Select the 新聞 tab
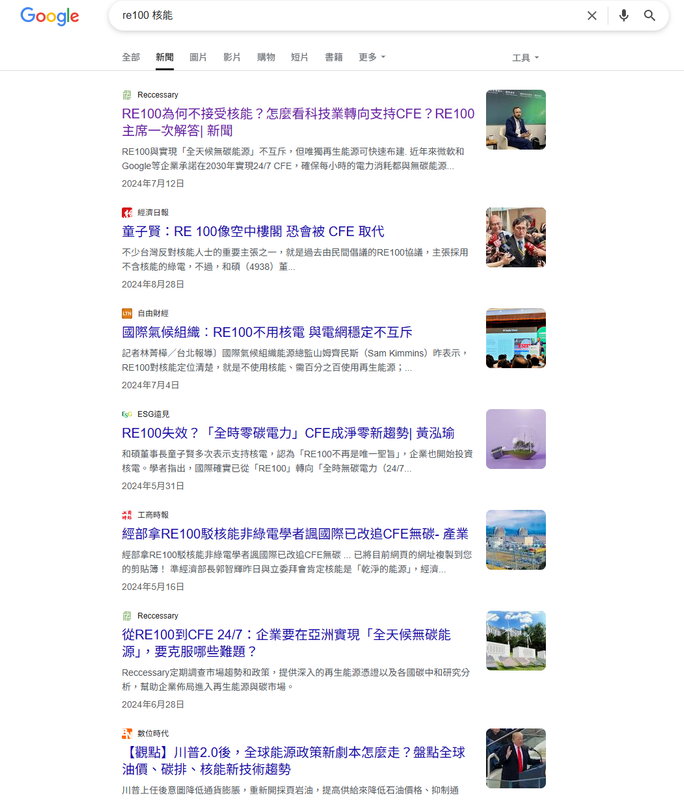This screenshot has height=800, width=684. click(x=164, y=57)
